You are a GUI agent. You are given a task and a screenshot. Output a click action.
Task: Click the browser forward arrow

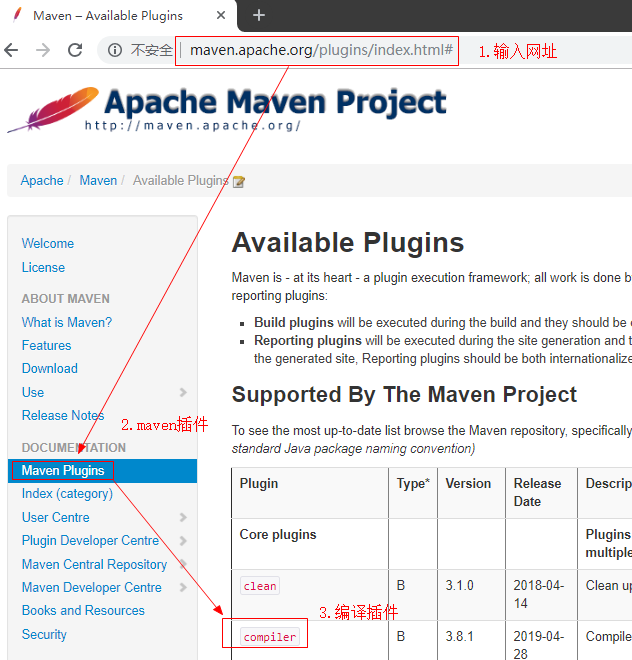[x=43, y=50]
